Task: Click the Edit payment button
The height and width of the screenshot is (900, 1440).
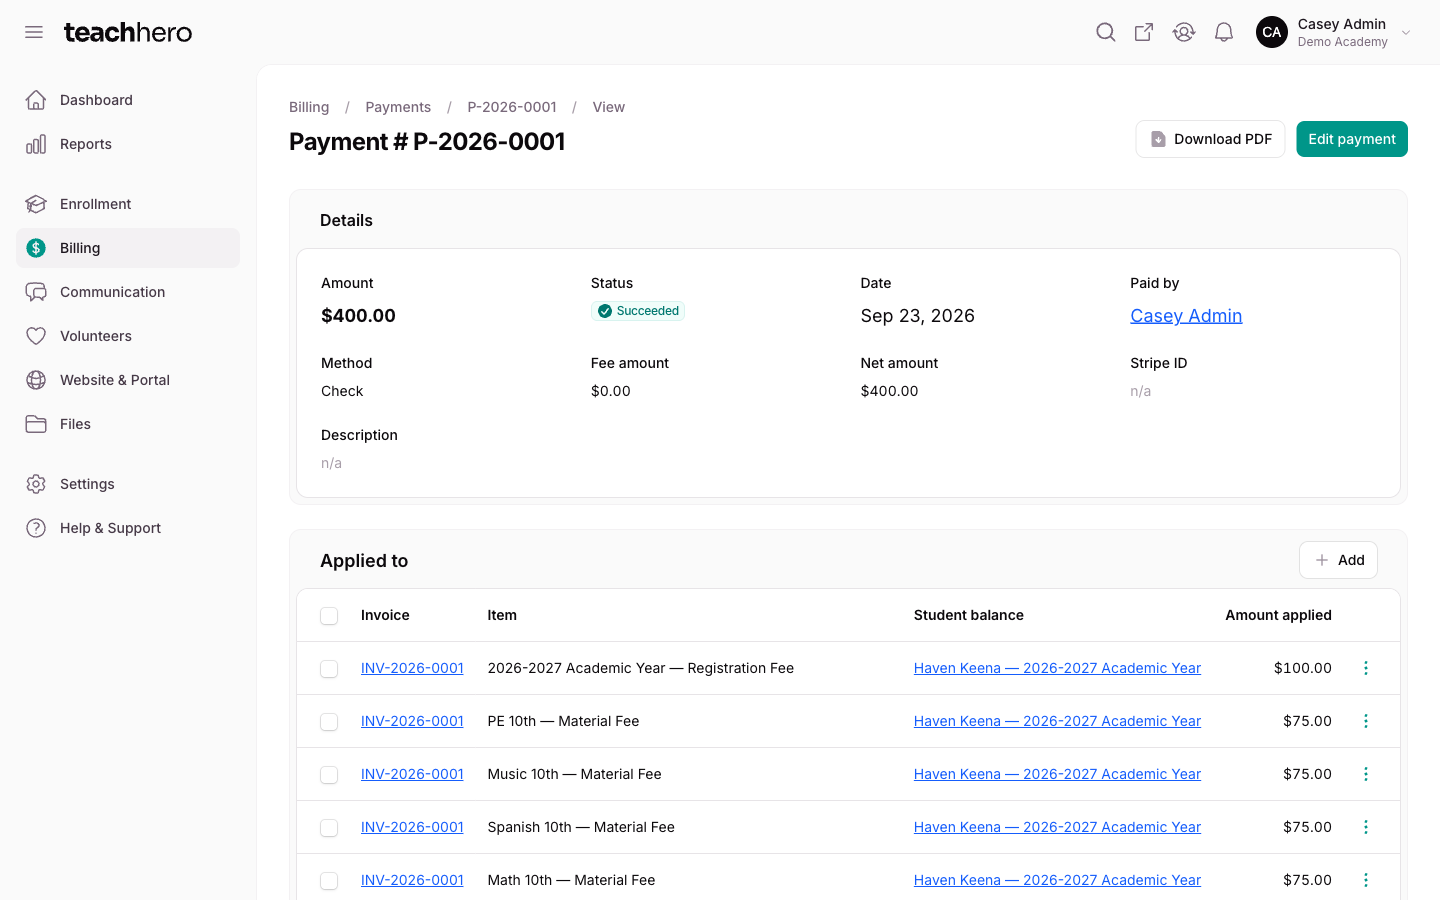Action: (x=1352, y=139)
